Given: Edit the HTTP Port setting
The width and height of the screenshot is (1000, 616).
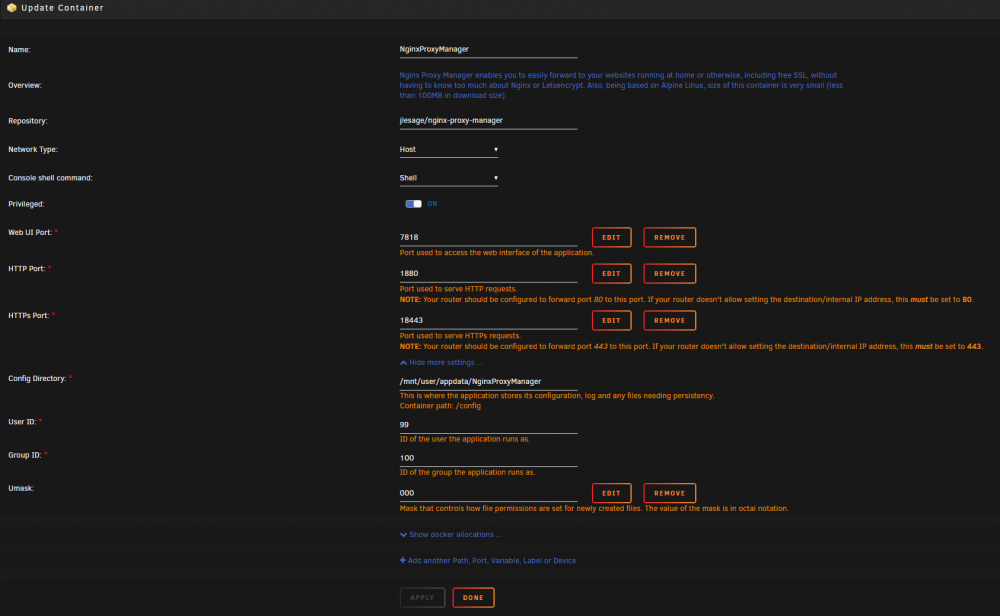Looking at the screenshot, I should click(612, 274).
